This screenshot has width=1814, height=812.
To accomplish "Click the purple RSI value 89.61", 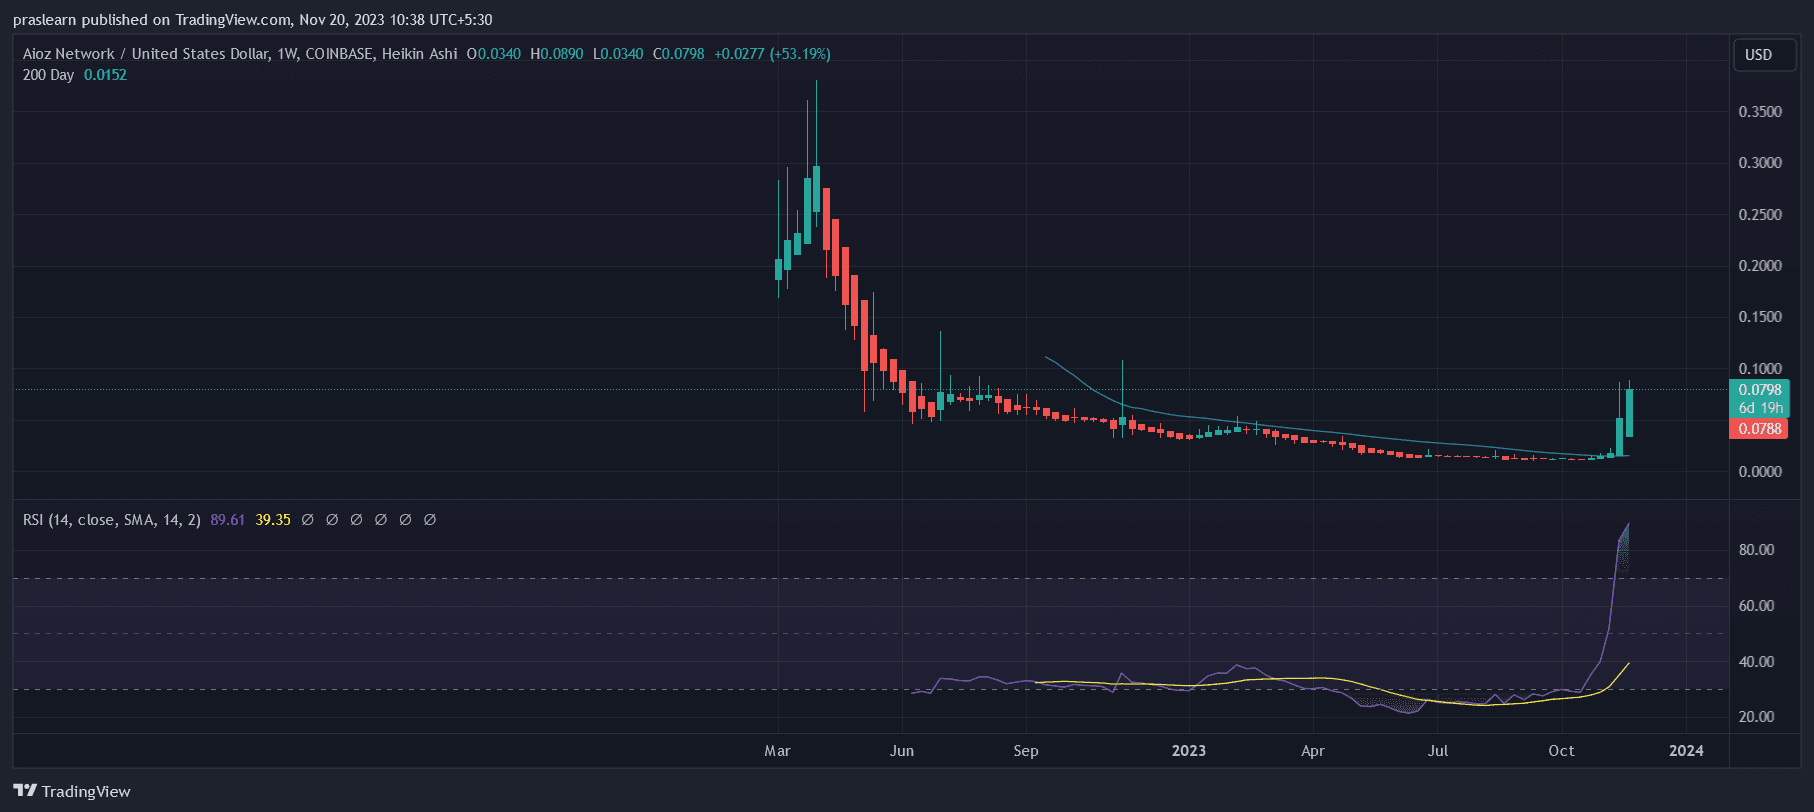I will point(227,520).
